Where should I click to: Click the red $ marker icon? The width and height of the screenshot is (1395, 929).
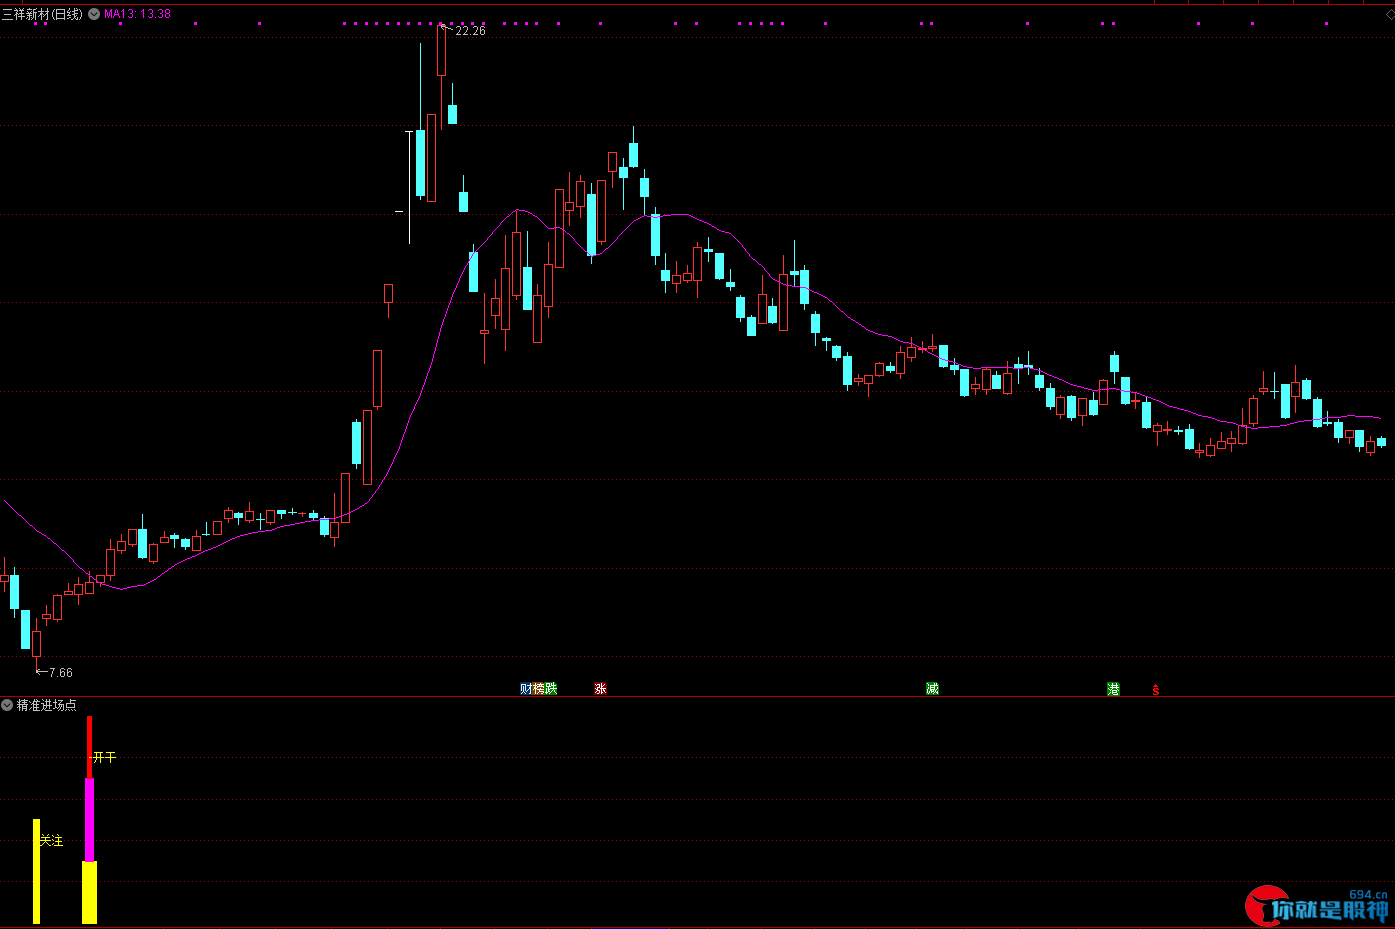point(1156,690)
